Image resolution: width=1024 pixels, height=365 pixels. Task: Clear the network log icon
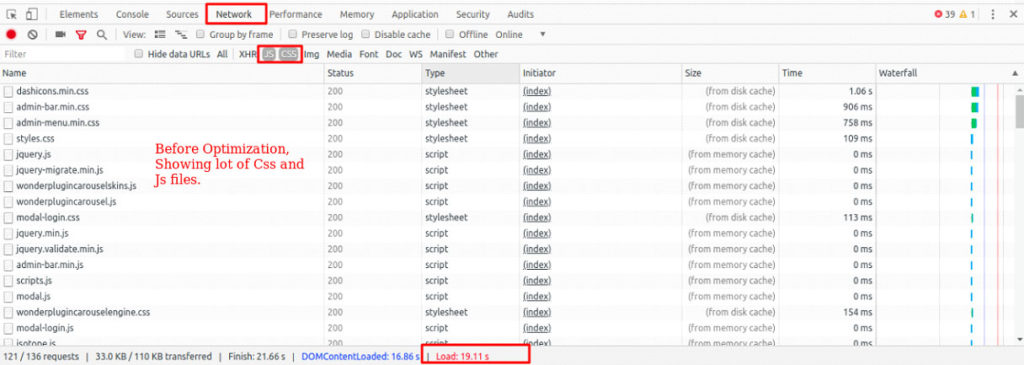32,35
